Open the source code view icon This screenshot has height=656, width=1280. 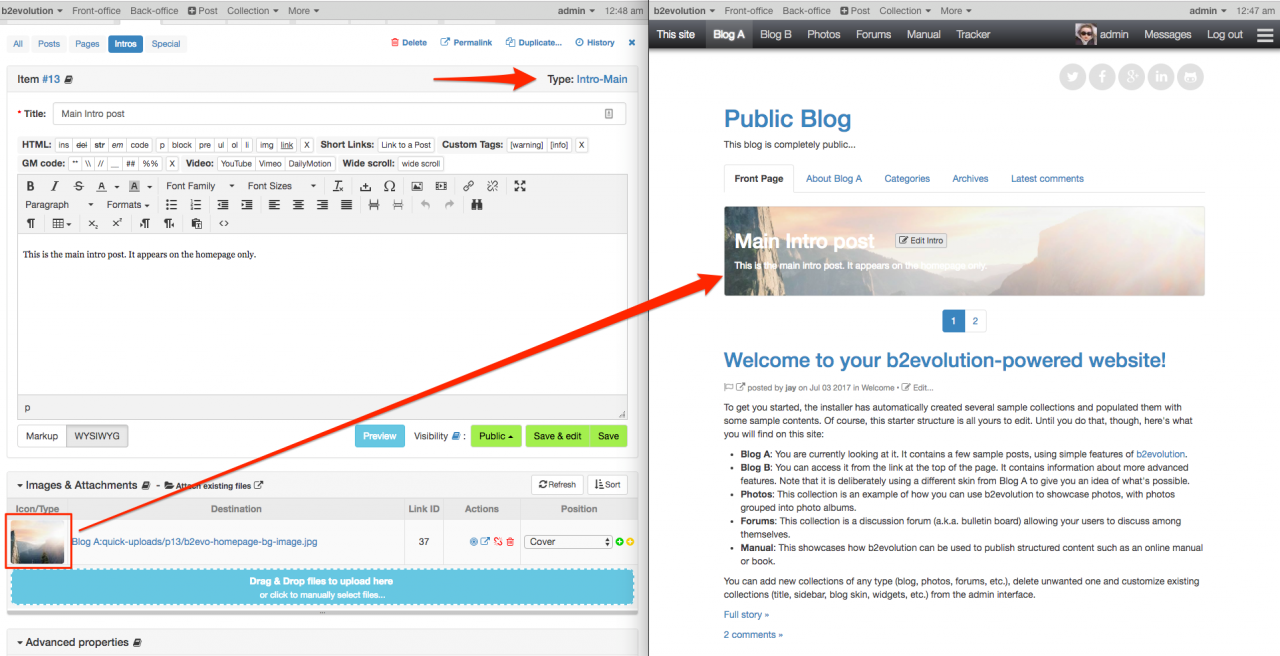click(223, 224)
